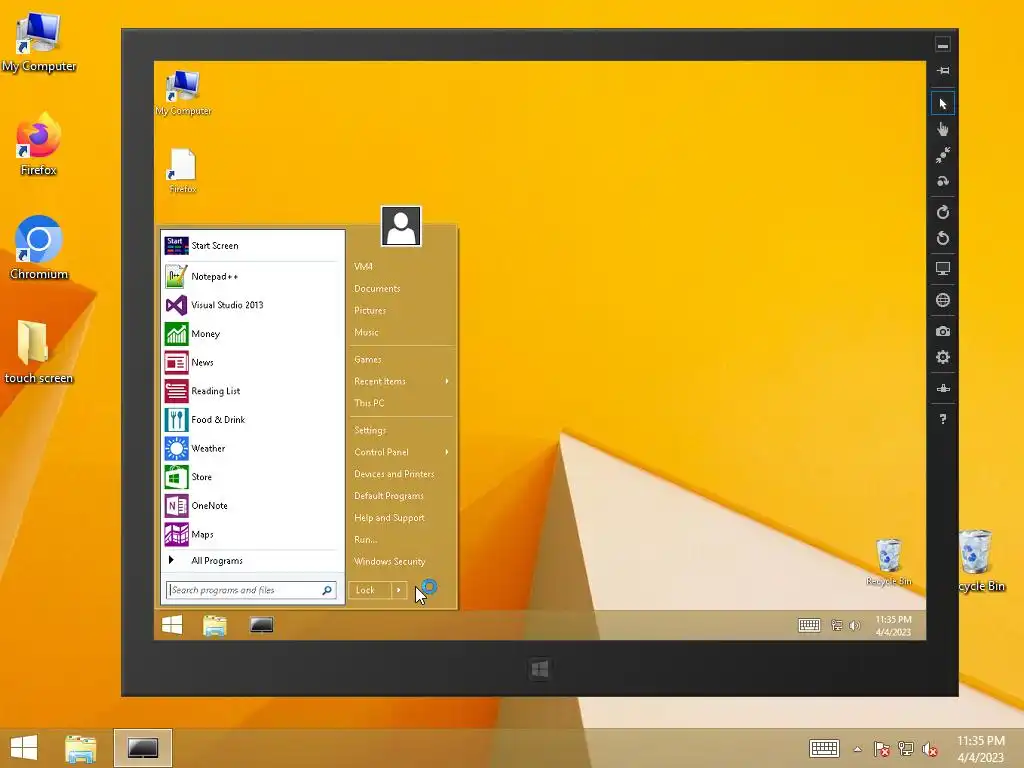This screenshot has width=1024, height=768.
Task: Open network properties icon in simulator toolbar
Action: (942, 389)
